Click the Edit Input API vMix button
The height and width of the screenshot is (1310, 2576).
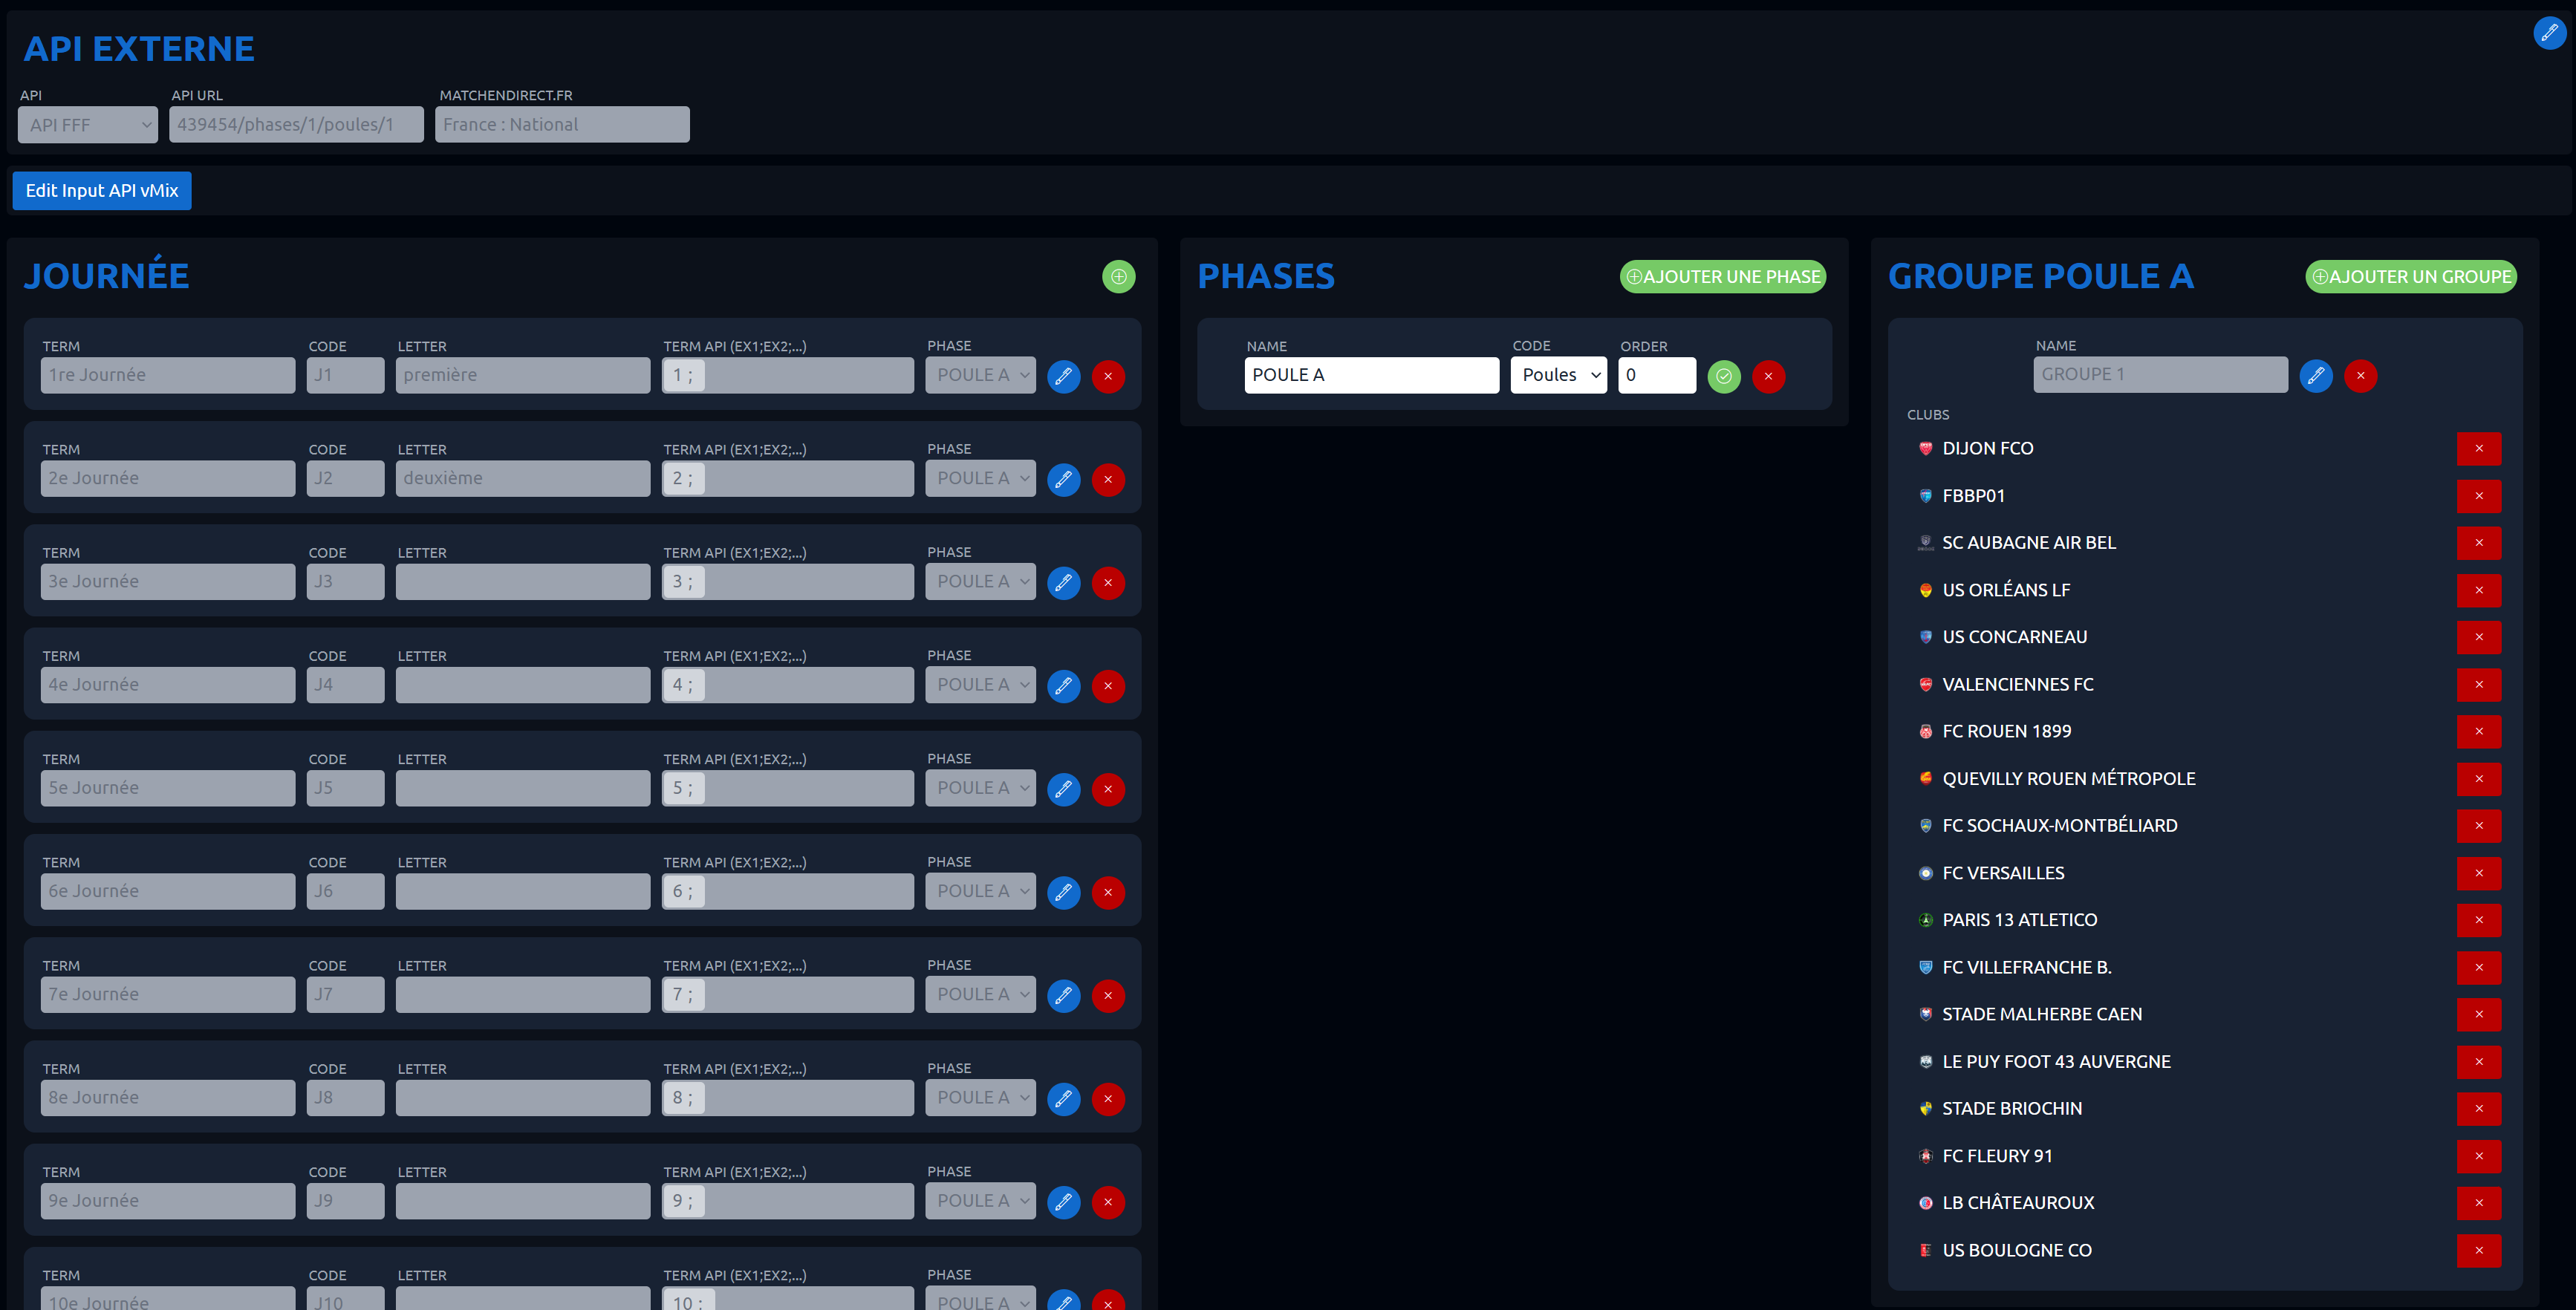pyautogui.click(x=101, y=190)
